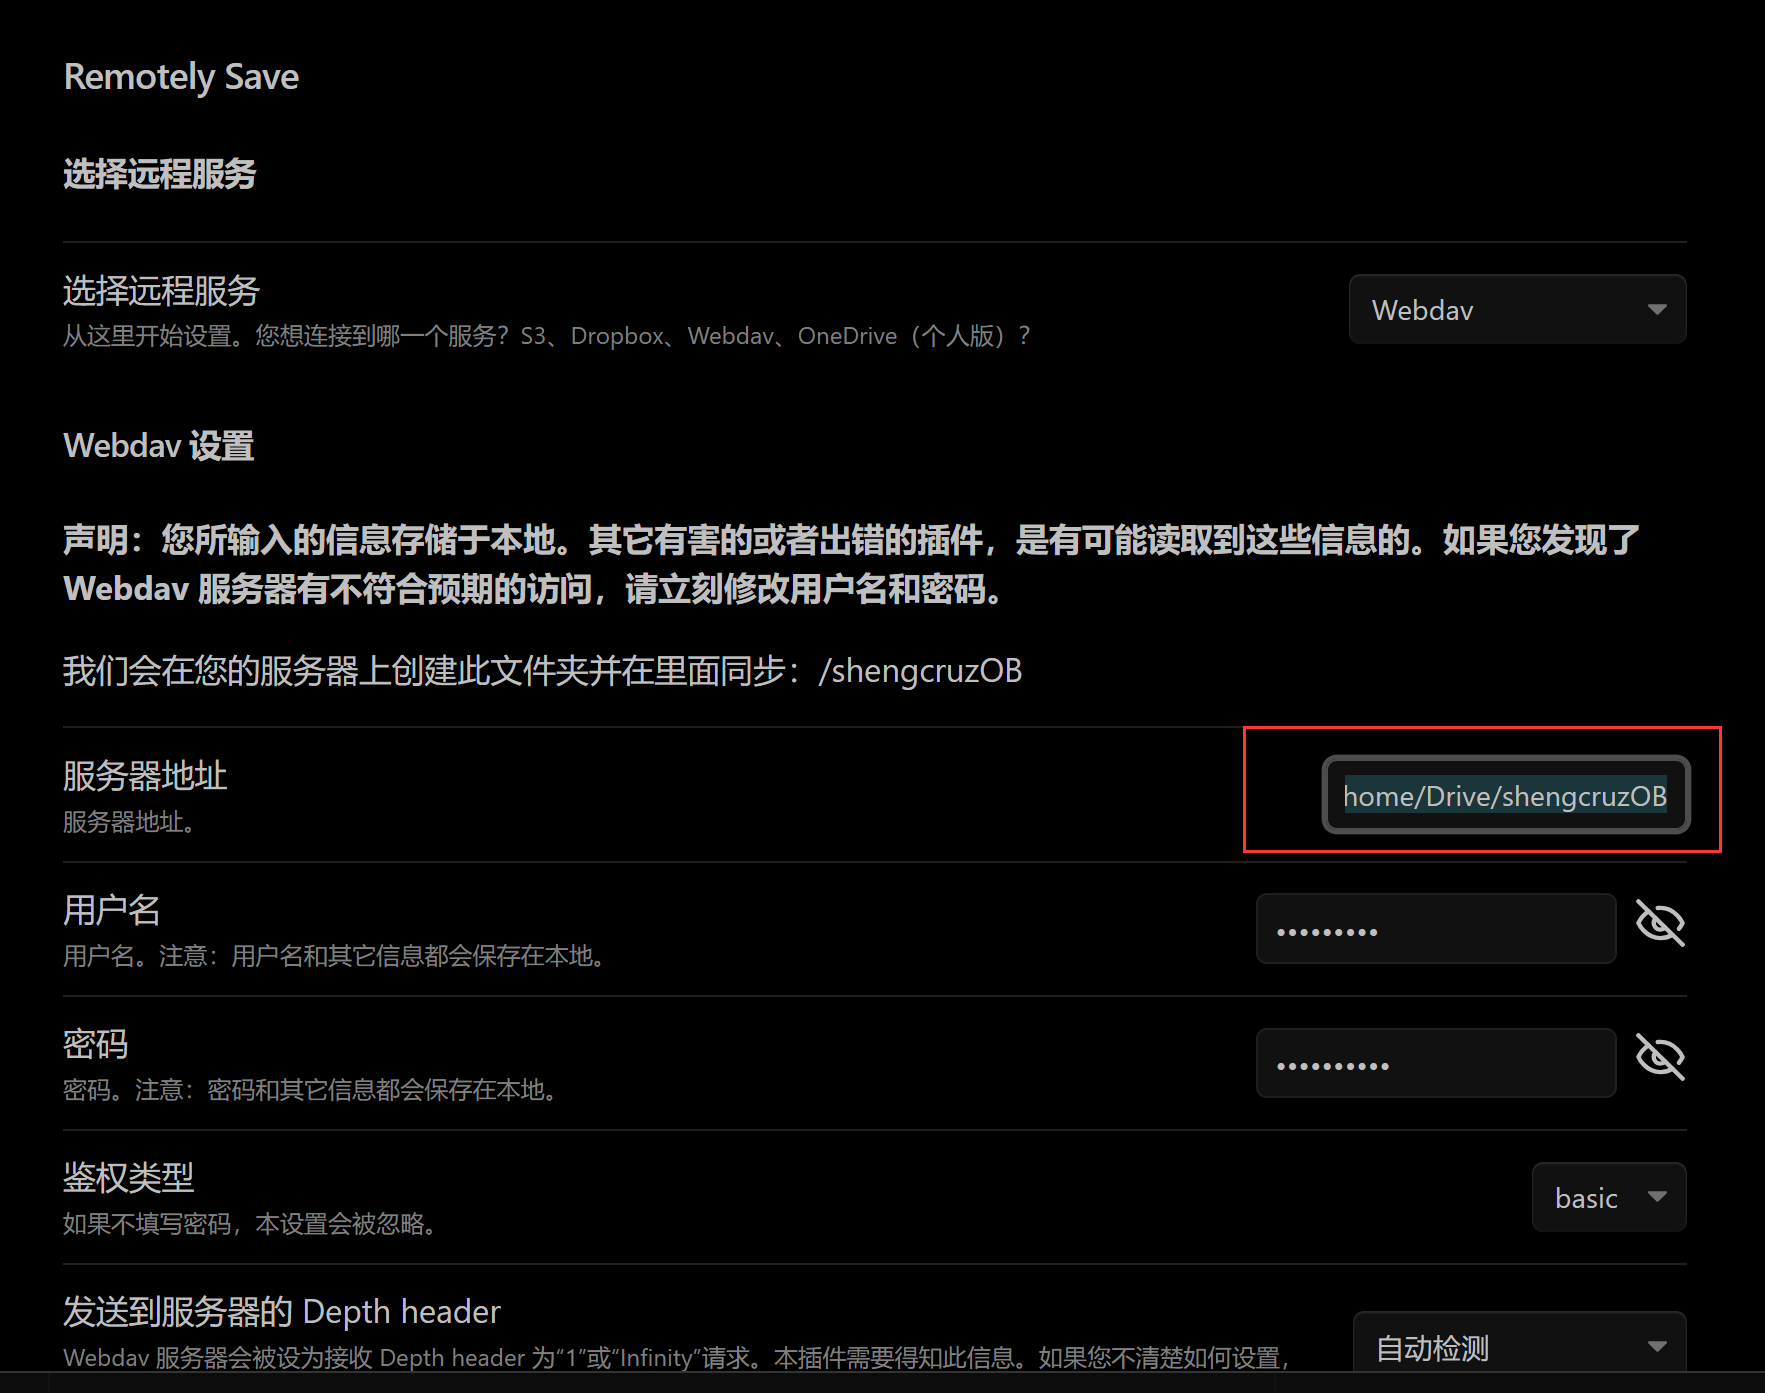The width and height of the screenshot is (1765, 1393).
Task: Click the Webdav 设置 section header
Action: (157, 445)
